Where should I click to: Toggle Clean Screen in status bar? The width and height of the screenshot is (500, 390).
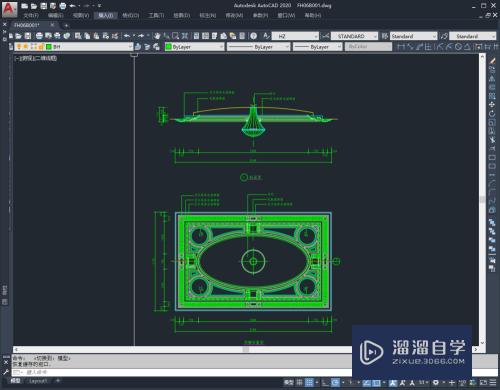pyautogui.click(x=483, y=382)
